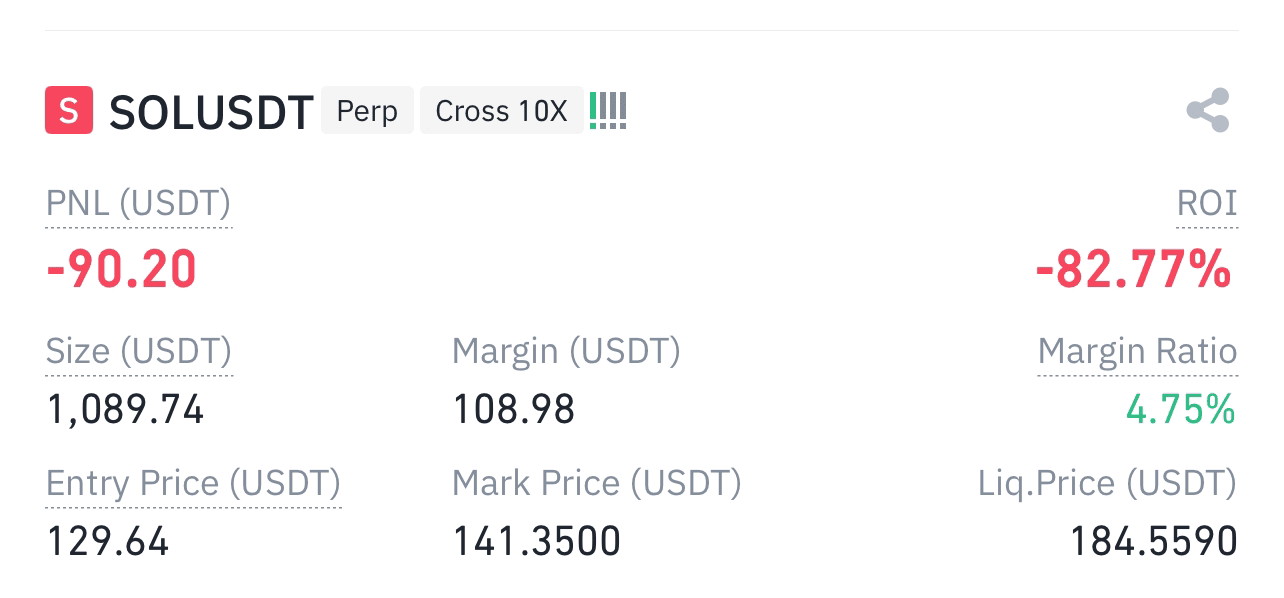This screenshot has height=598, width=1284.
Task: Tap the underlined Entry Price (USDT) label
Action: (x=194, y=484)
